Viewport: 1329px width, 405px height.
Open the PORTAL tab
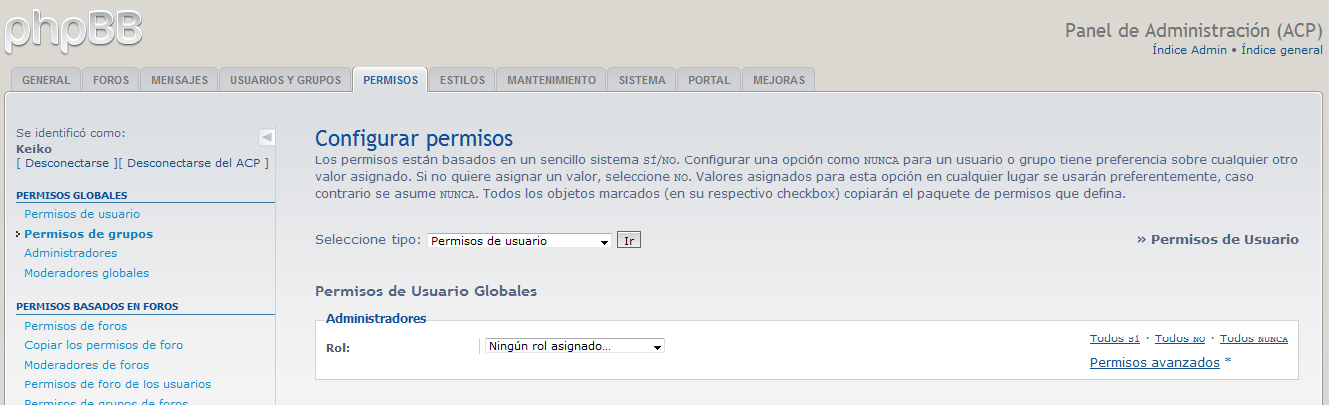[x=709, y=80]
